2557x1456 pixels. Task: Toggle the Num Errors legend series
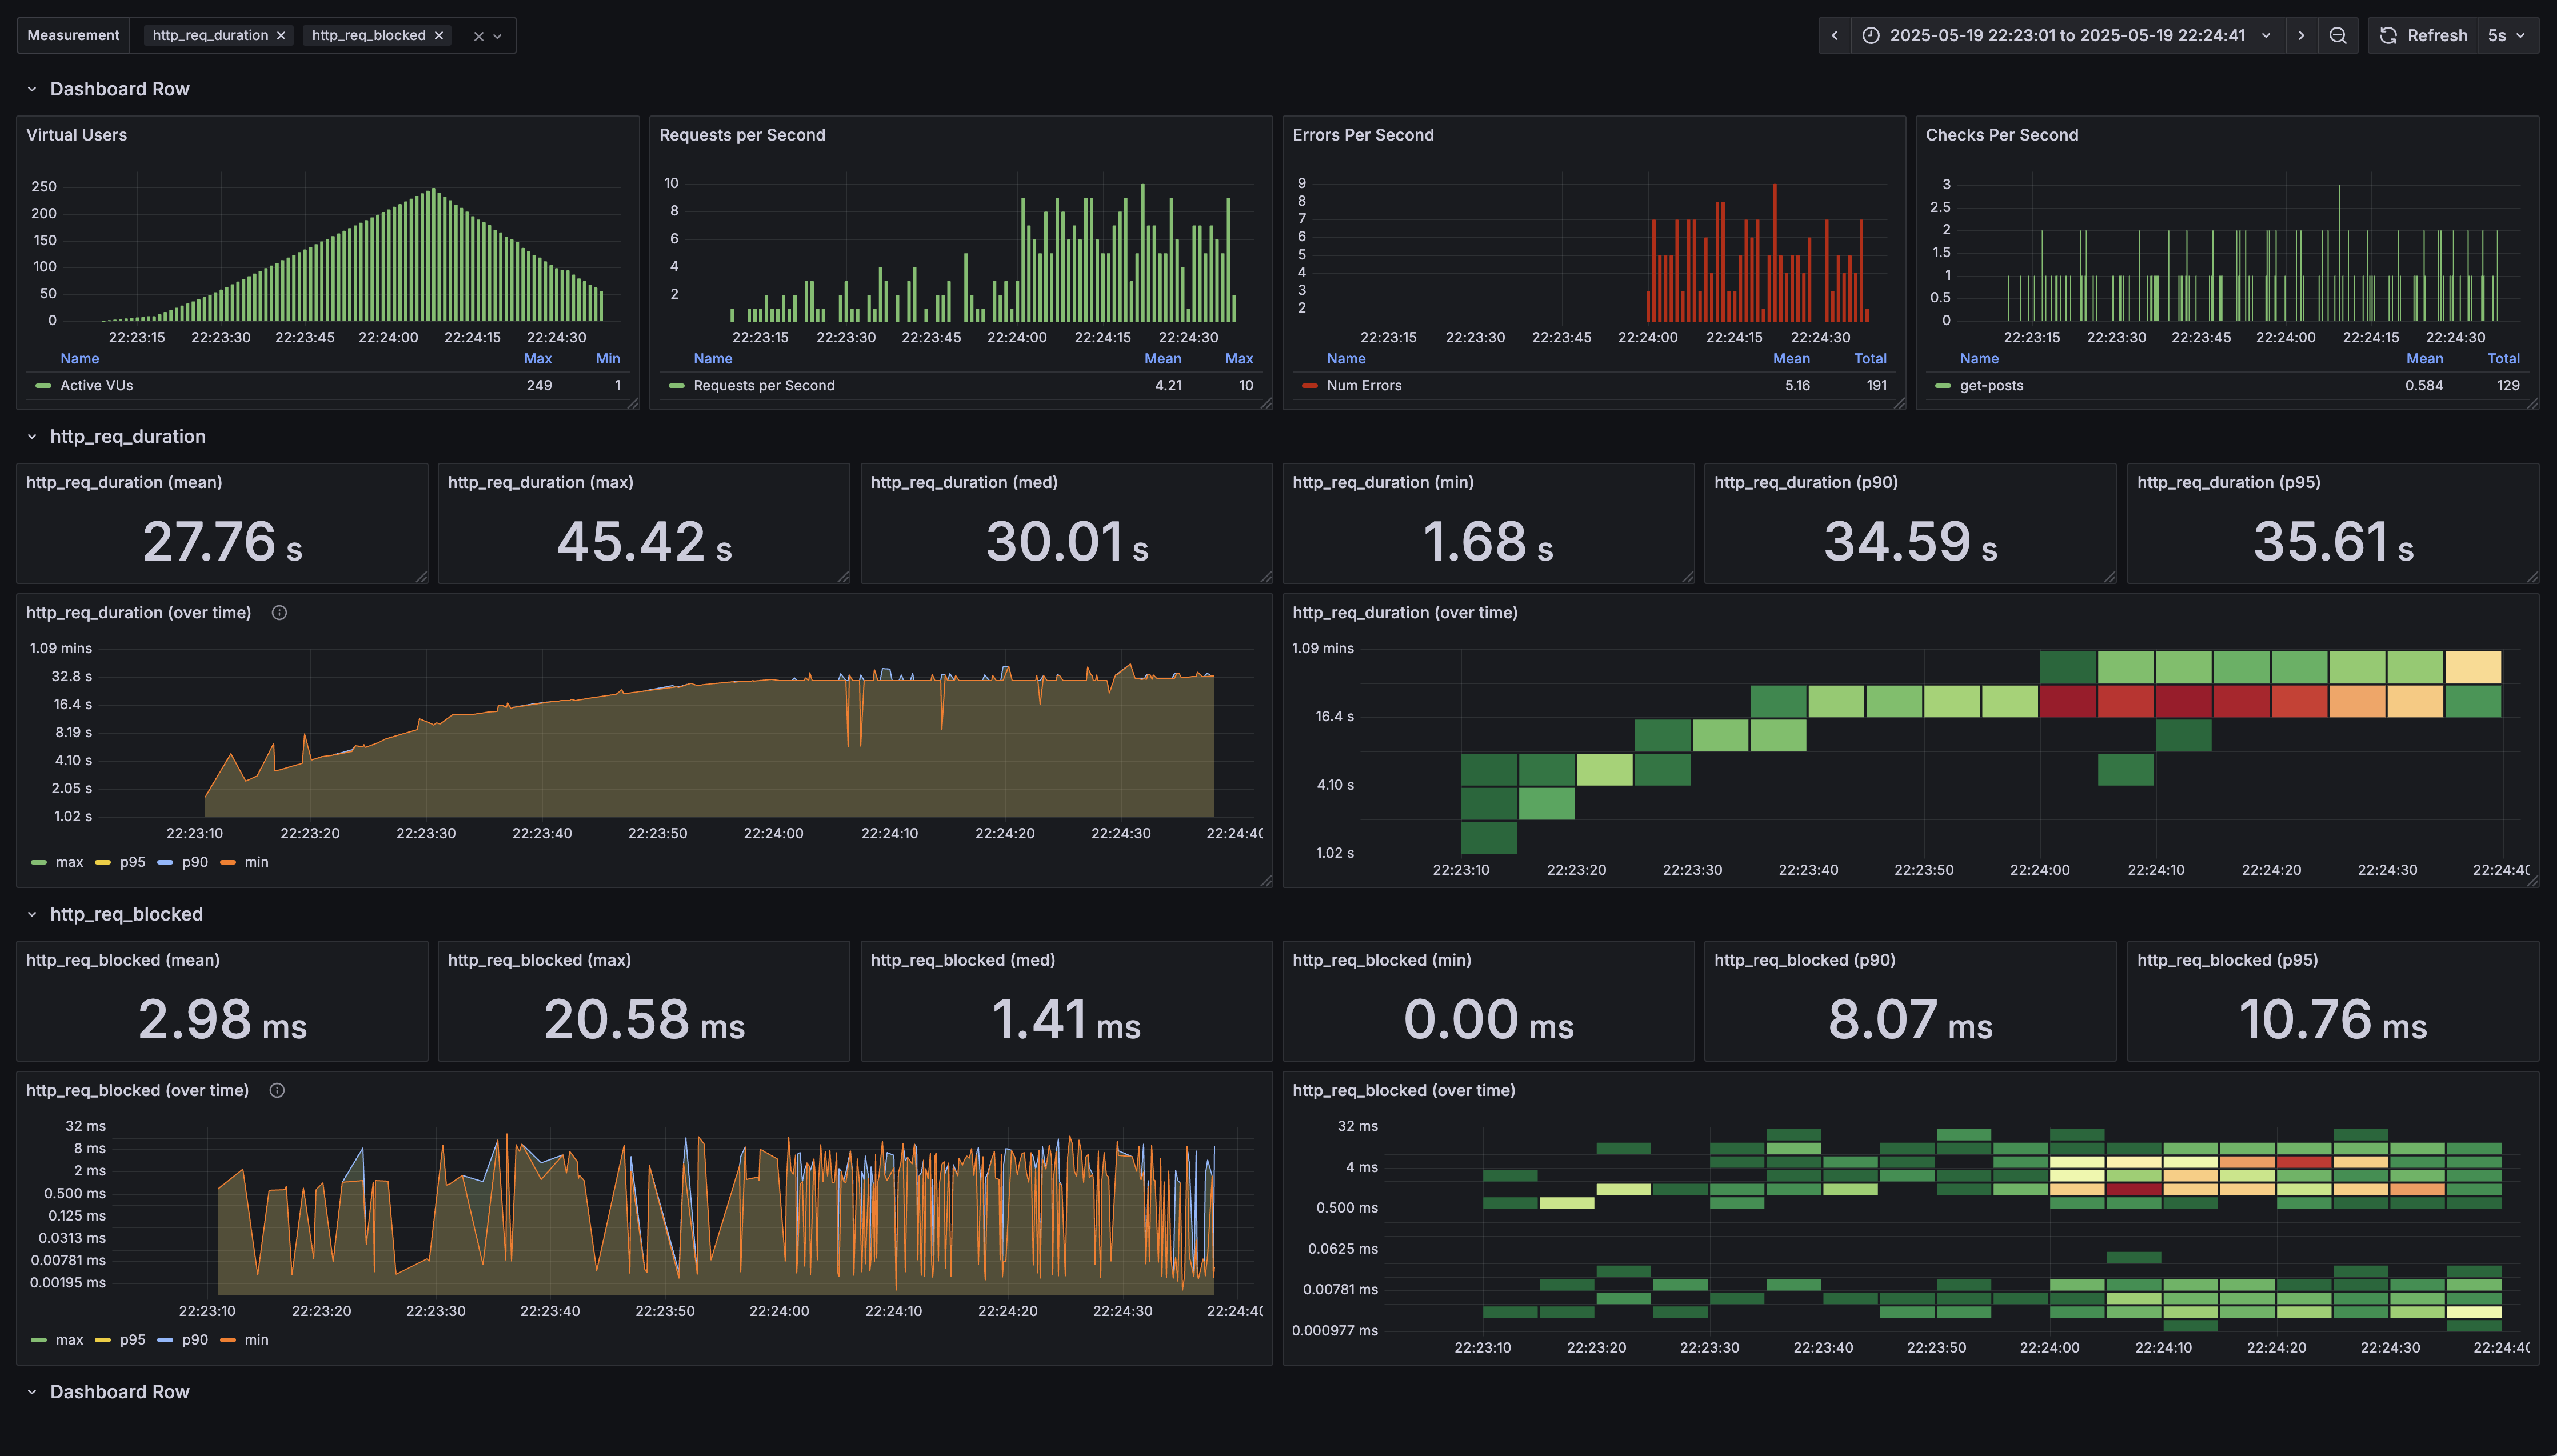tap(1363, 385)
